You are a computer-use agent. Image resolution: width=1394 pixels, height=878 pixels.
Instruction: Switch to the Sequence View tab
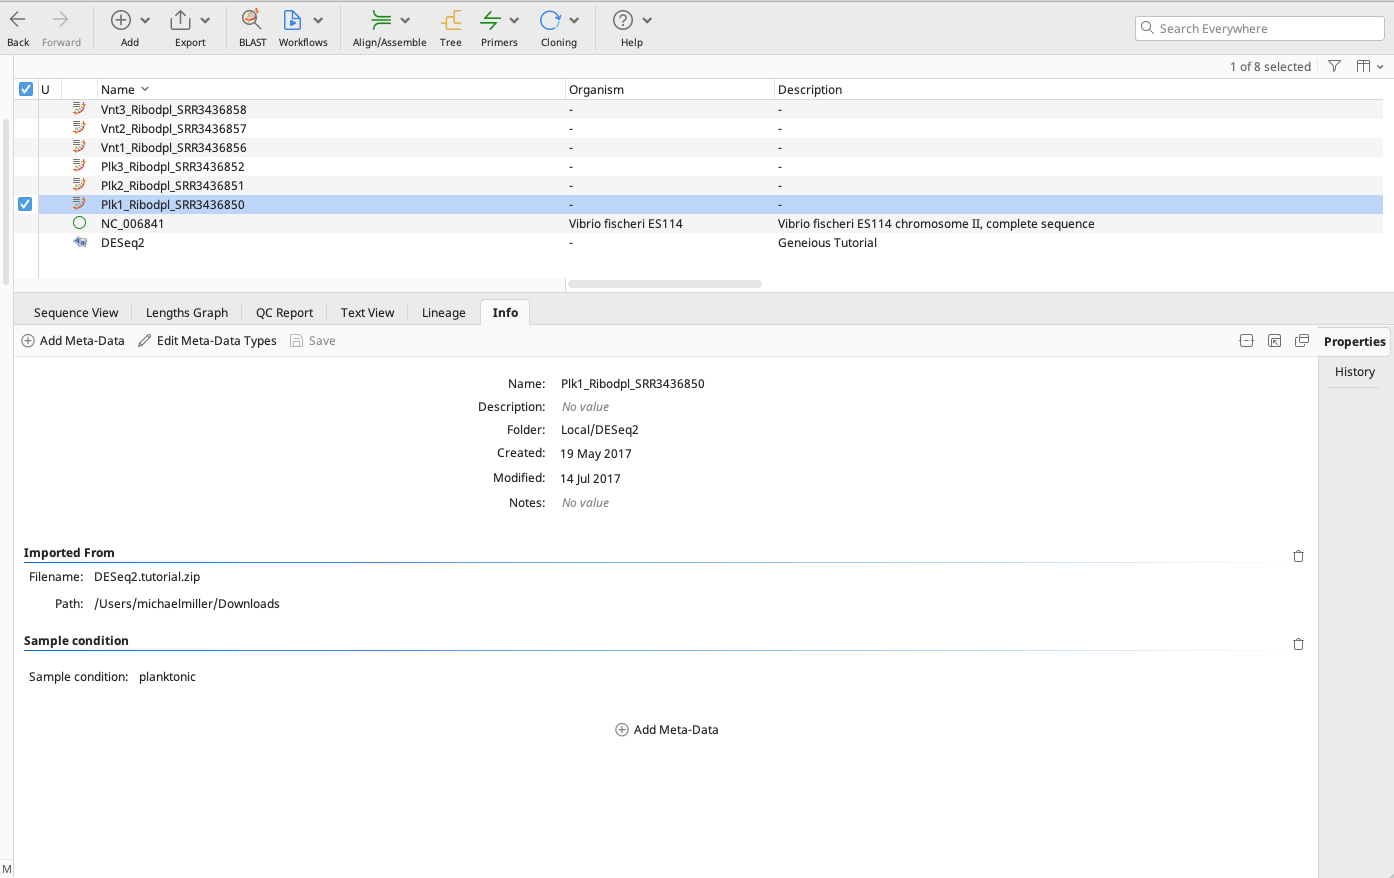click(x=76, y=313)
